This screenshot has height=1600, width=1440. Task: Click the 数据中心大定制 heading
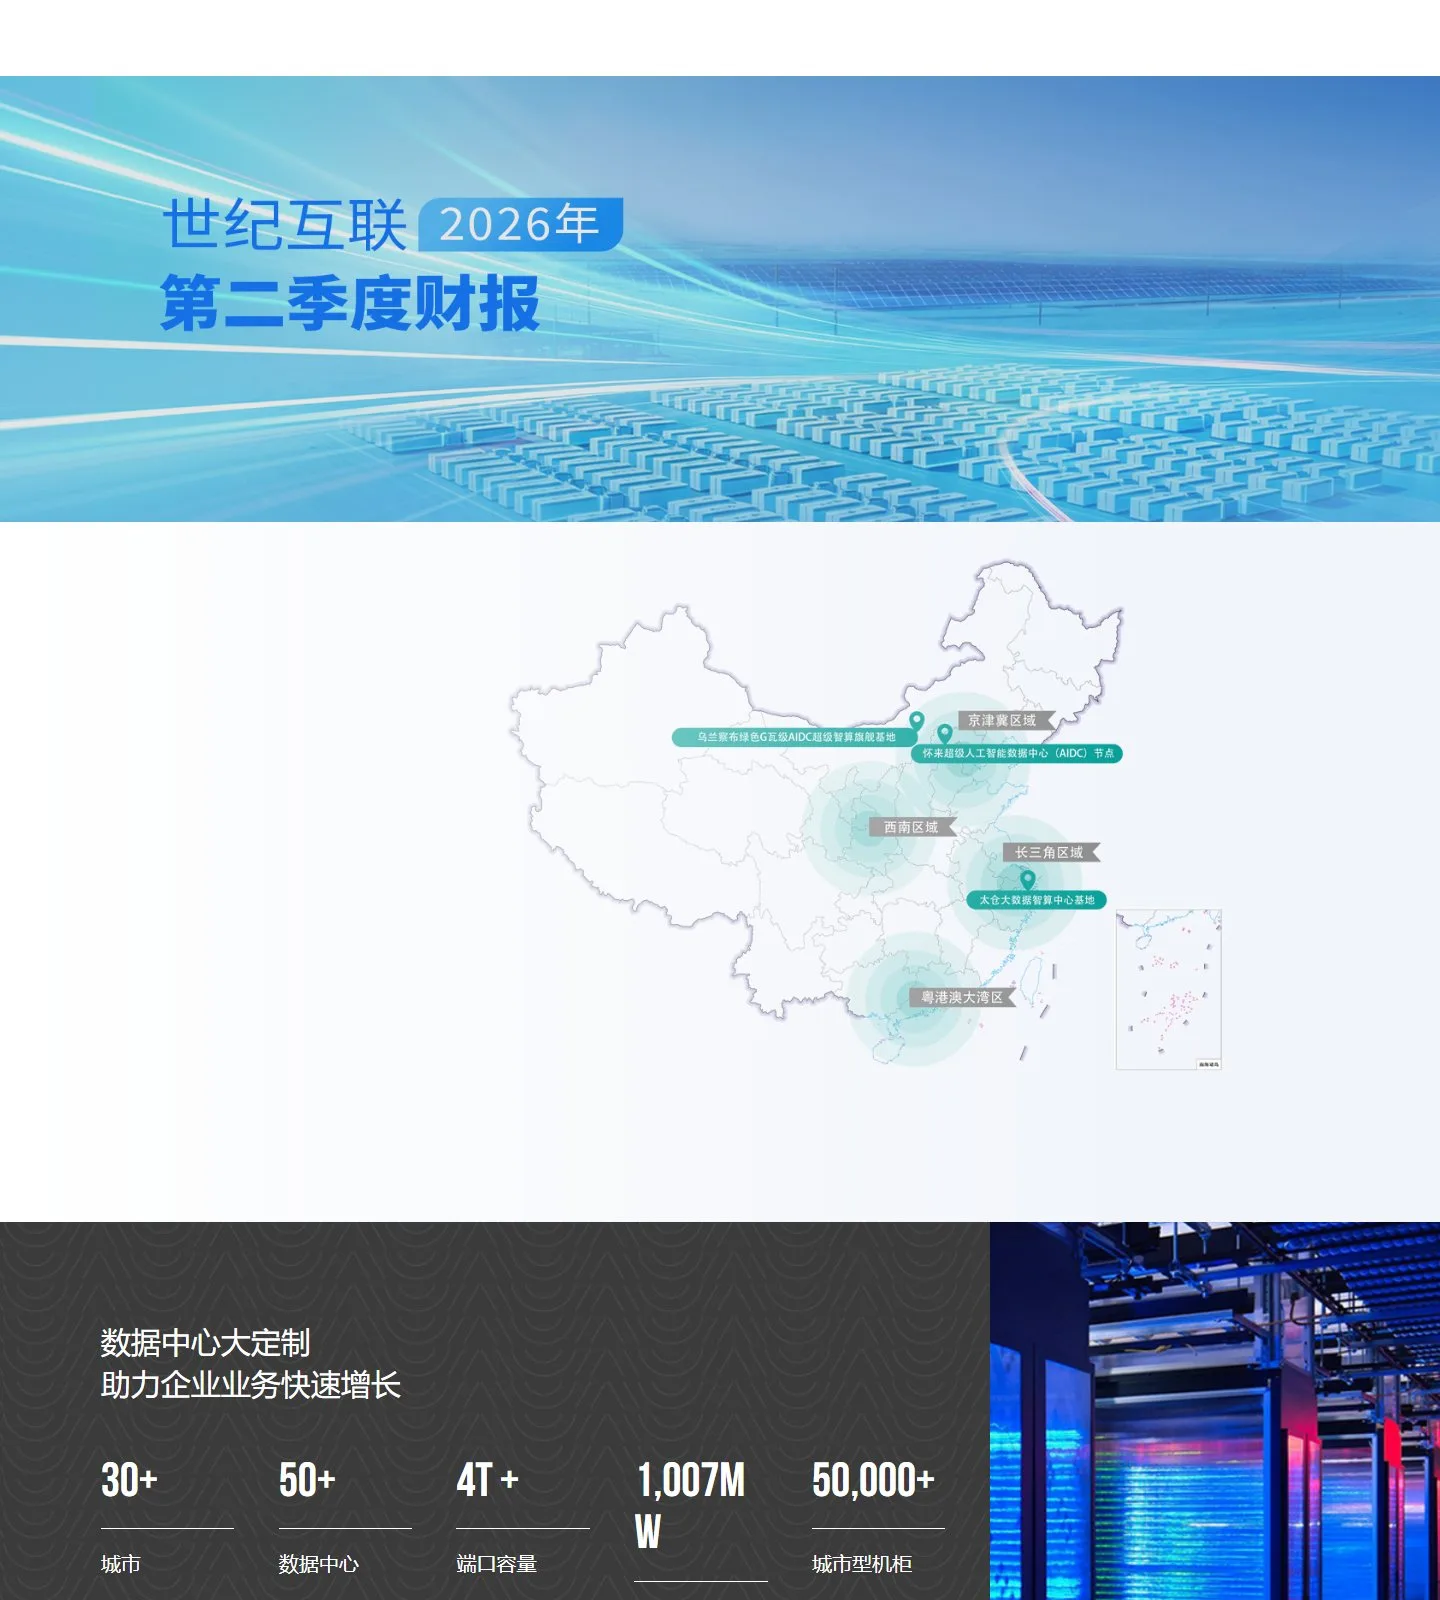[x=205, y=1342]
